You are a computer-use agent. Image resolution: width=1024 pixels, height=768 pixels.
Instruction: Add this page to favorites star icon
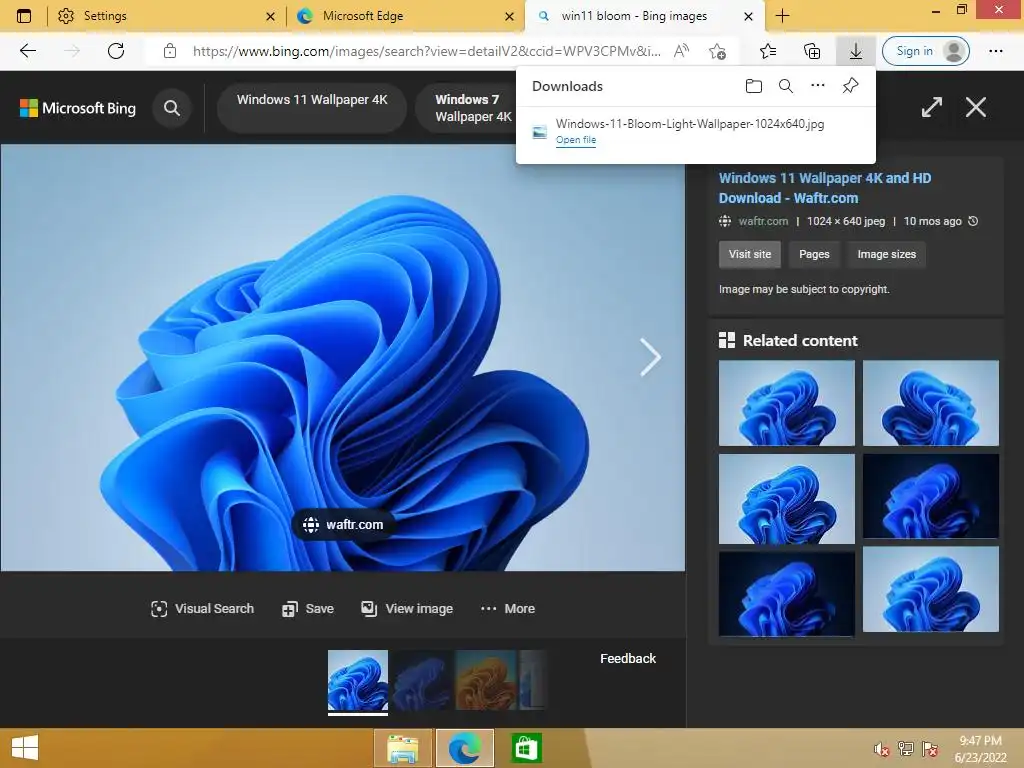(x=718, y=51)
